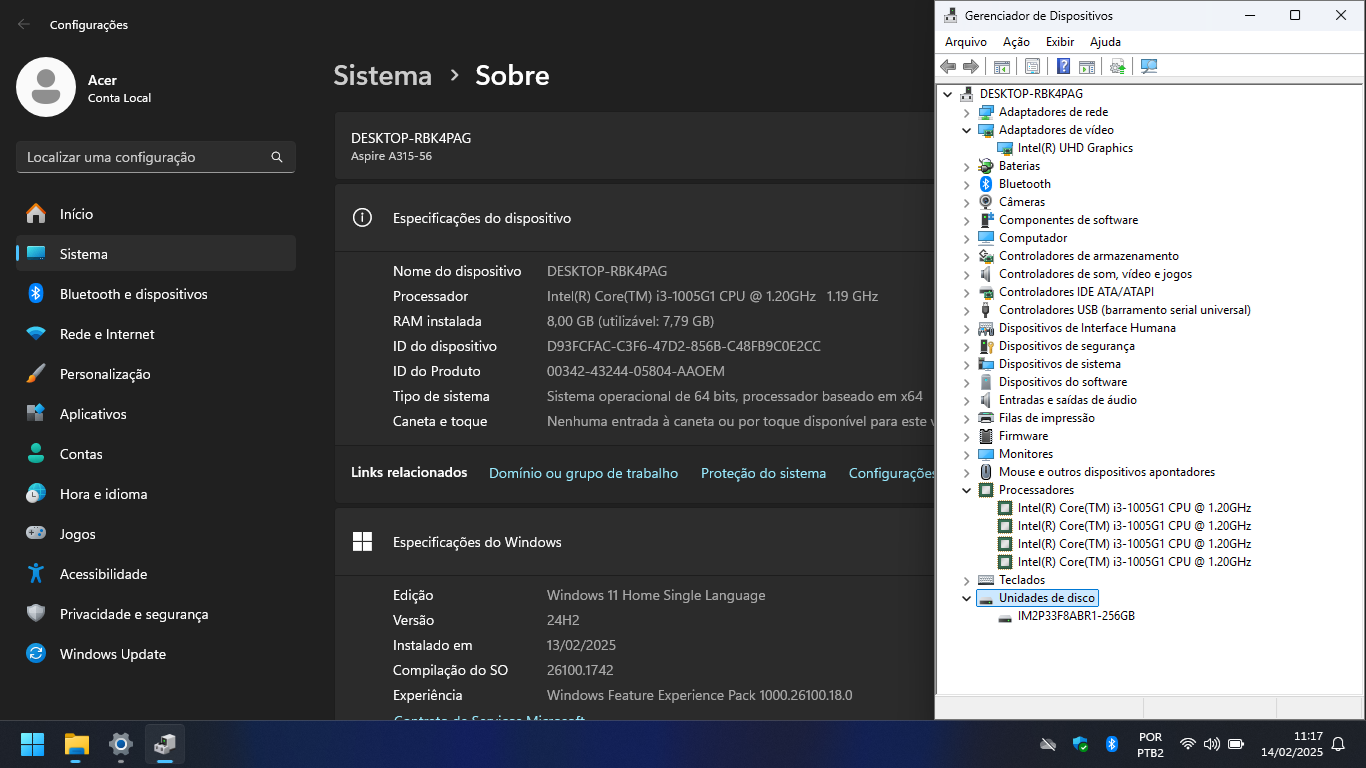Open File Explorer from the taskbar
The image size is (1366, 768).
(77, 744)
